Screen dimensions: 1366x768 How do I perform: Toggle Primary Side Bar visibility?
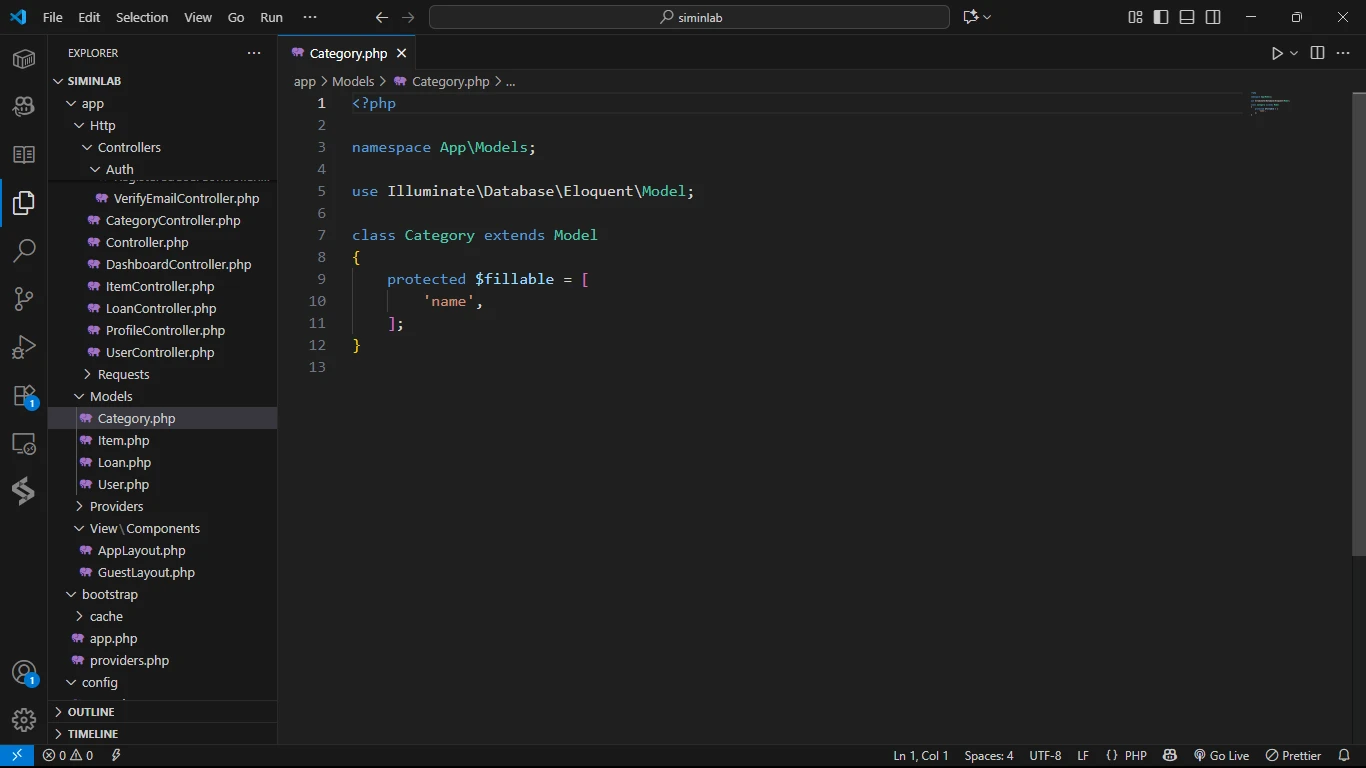click(x=1161, y=17)
